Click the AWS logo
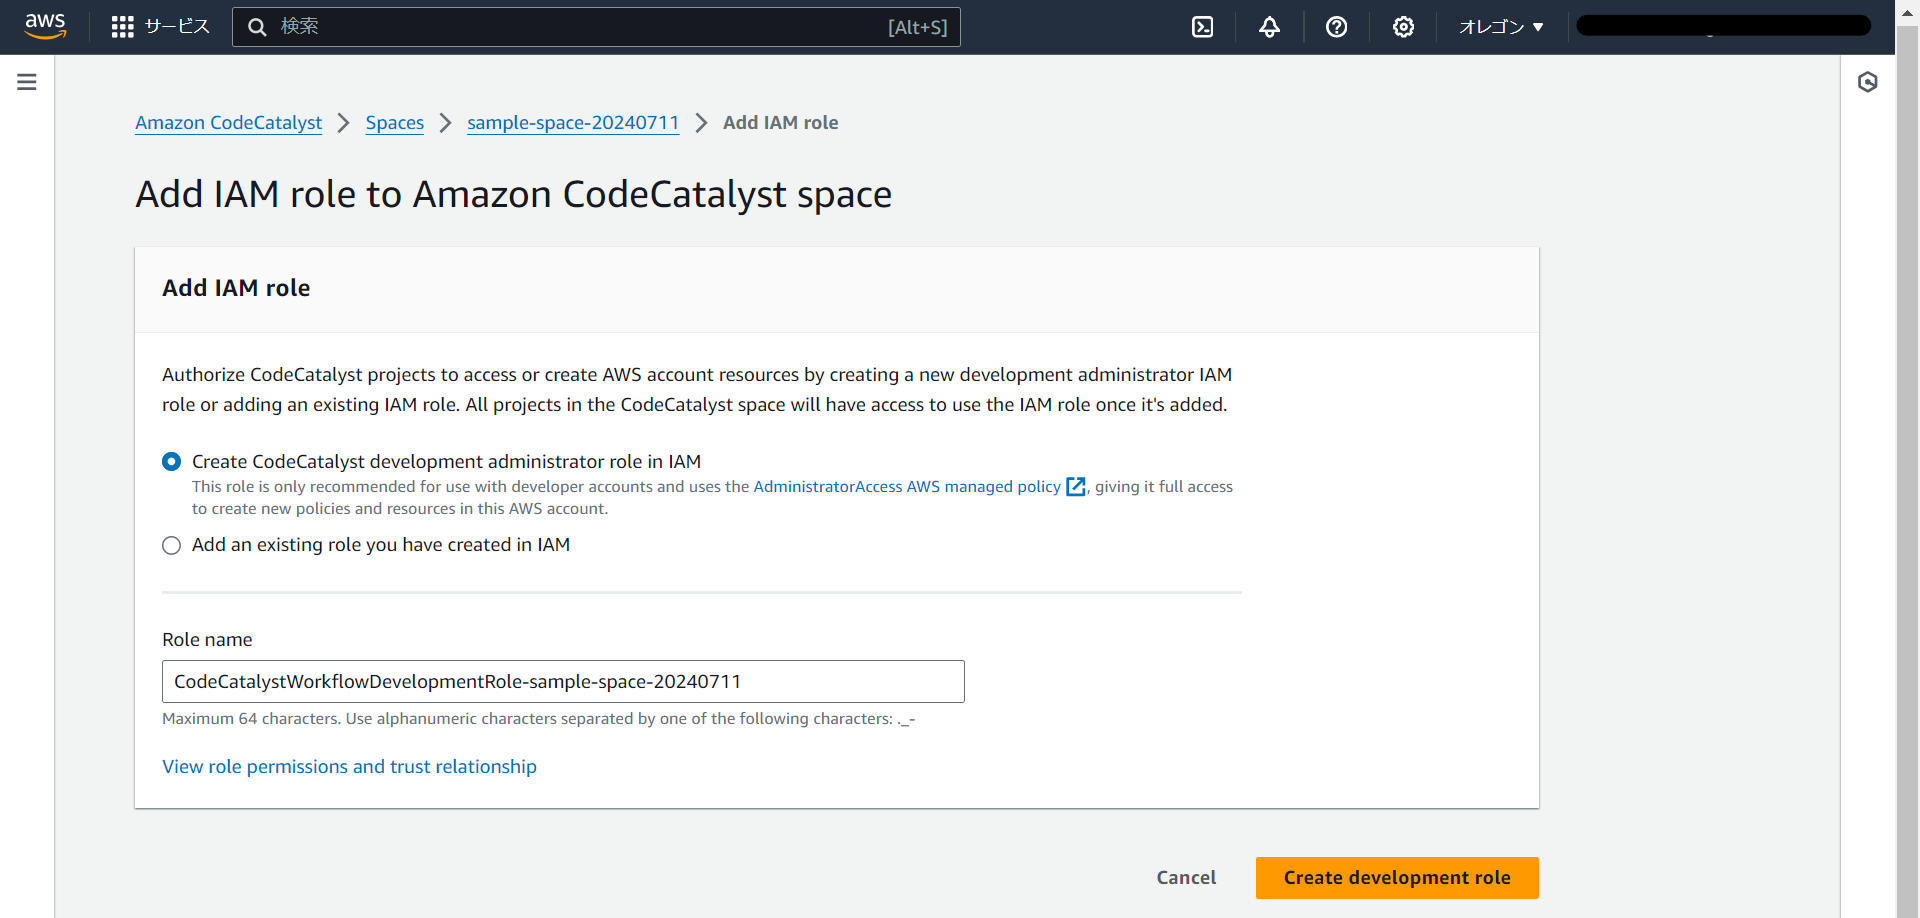Screen dimensions: 1920x918 coord(45,27)
